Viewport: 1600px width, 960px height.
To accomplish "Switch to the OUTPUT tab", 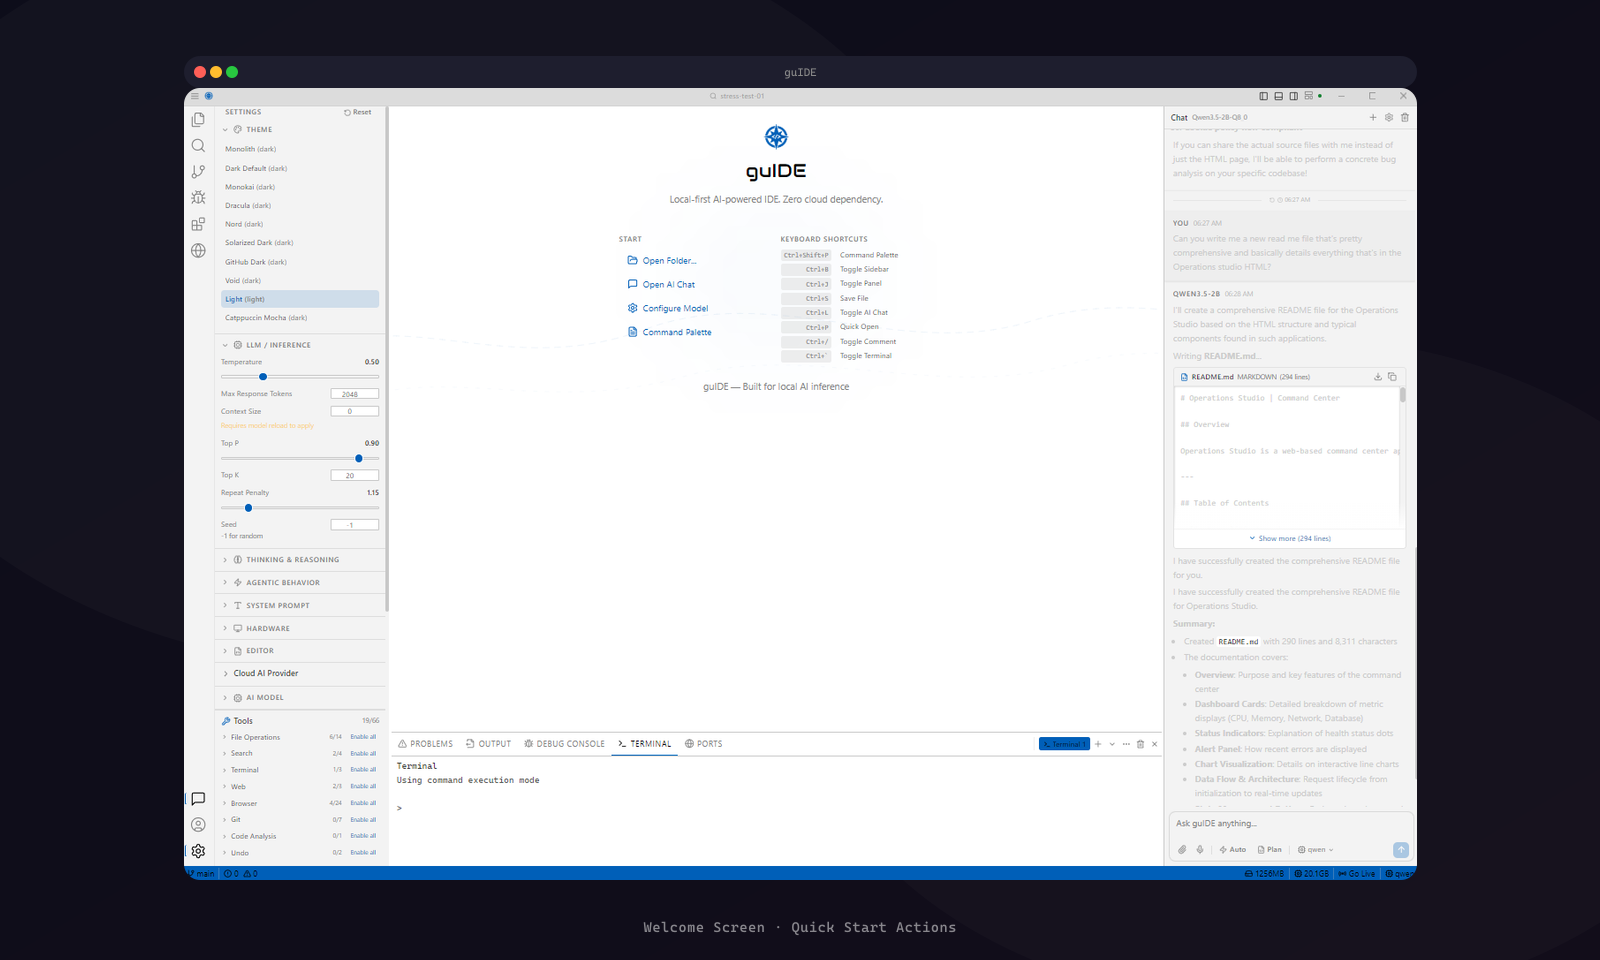I will point(488,744).
